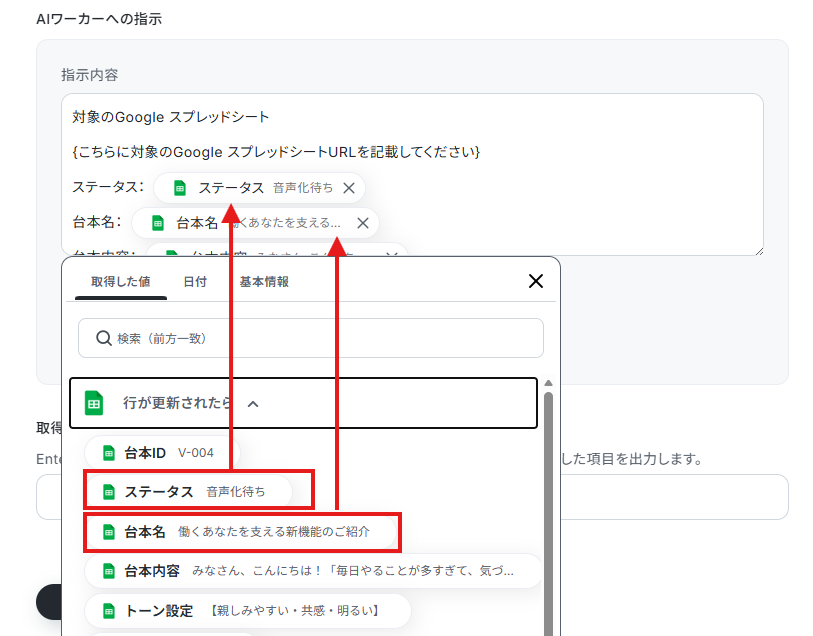Insert the 台本内容 value from list

[313, 571]
